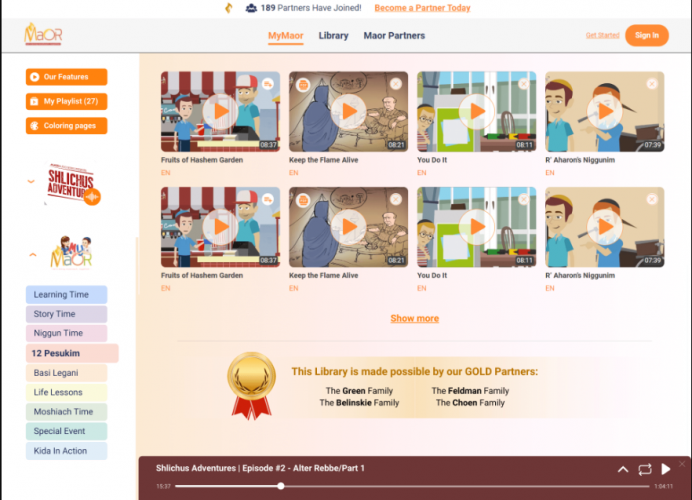Click the bottom-row R' Aharon's Niggunim title
The width and height of the screenshot is (692, 500).
click(580, 275)
